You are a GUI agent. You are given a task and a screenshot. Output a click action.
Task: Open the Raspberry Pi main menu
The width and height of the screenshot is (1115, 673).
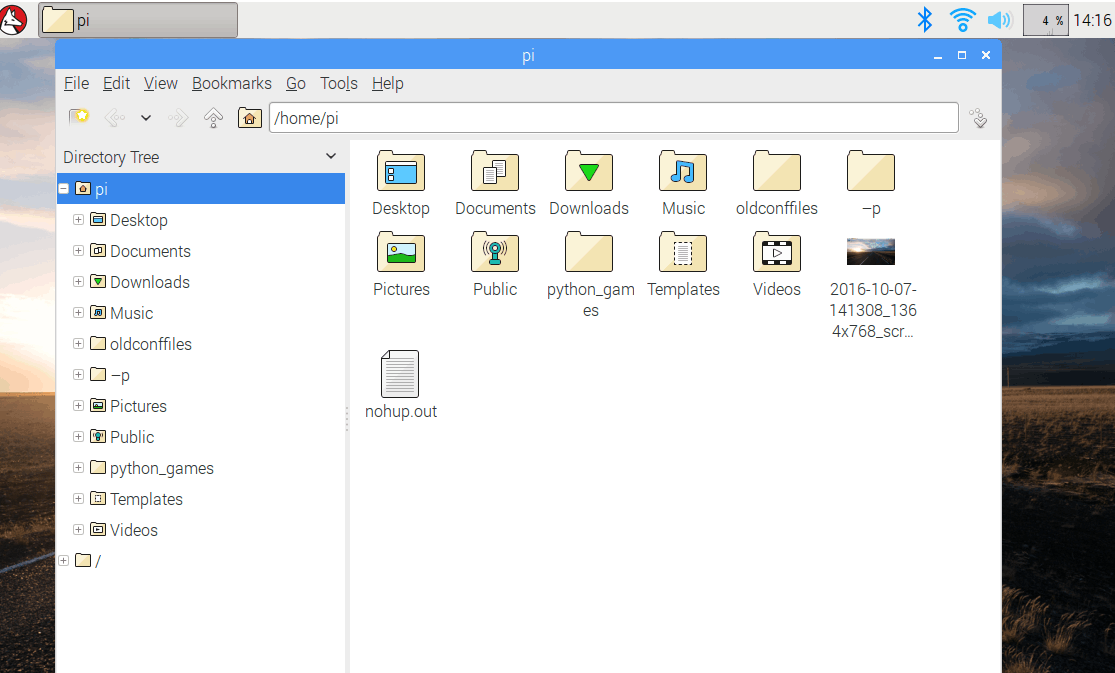pyautogui.click(x=14, y=19)
